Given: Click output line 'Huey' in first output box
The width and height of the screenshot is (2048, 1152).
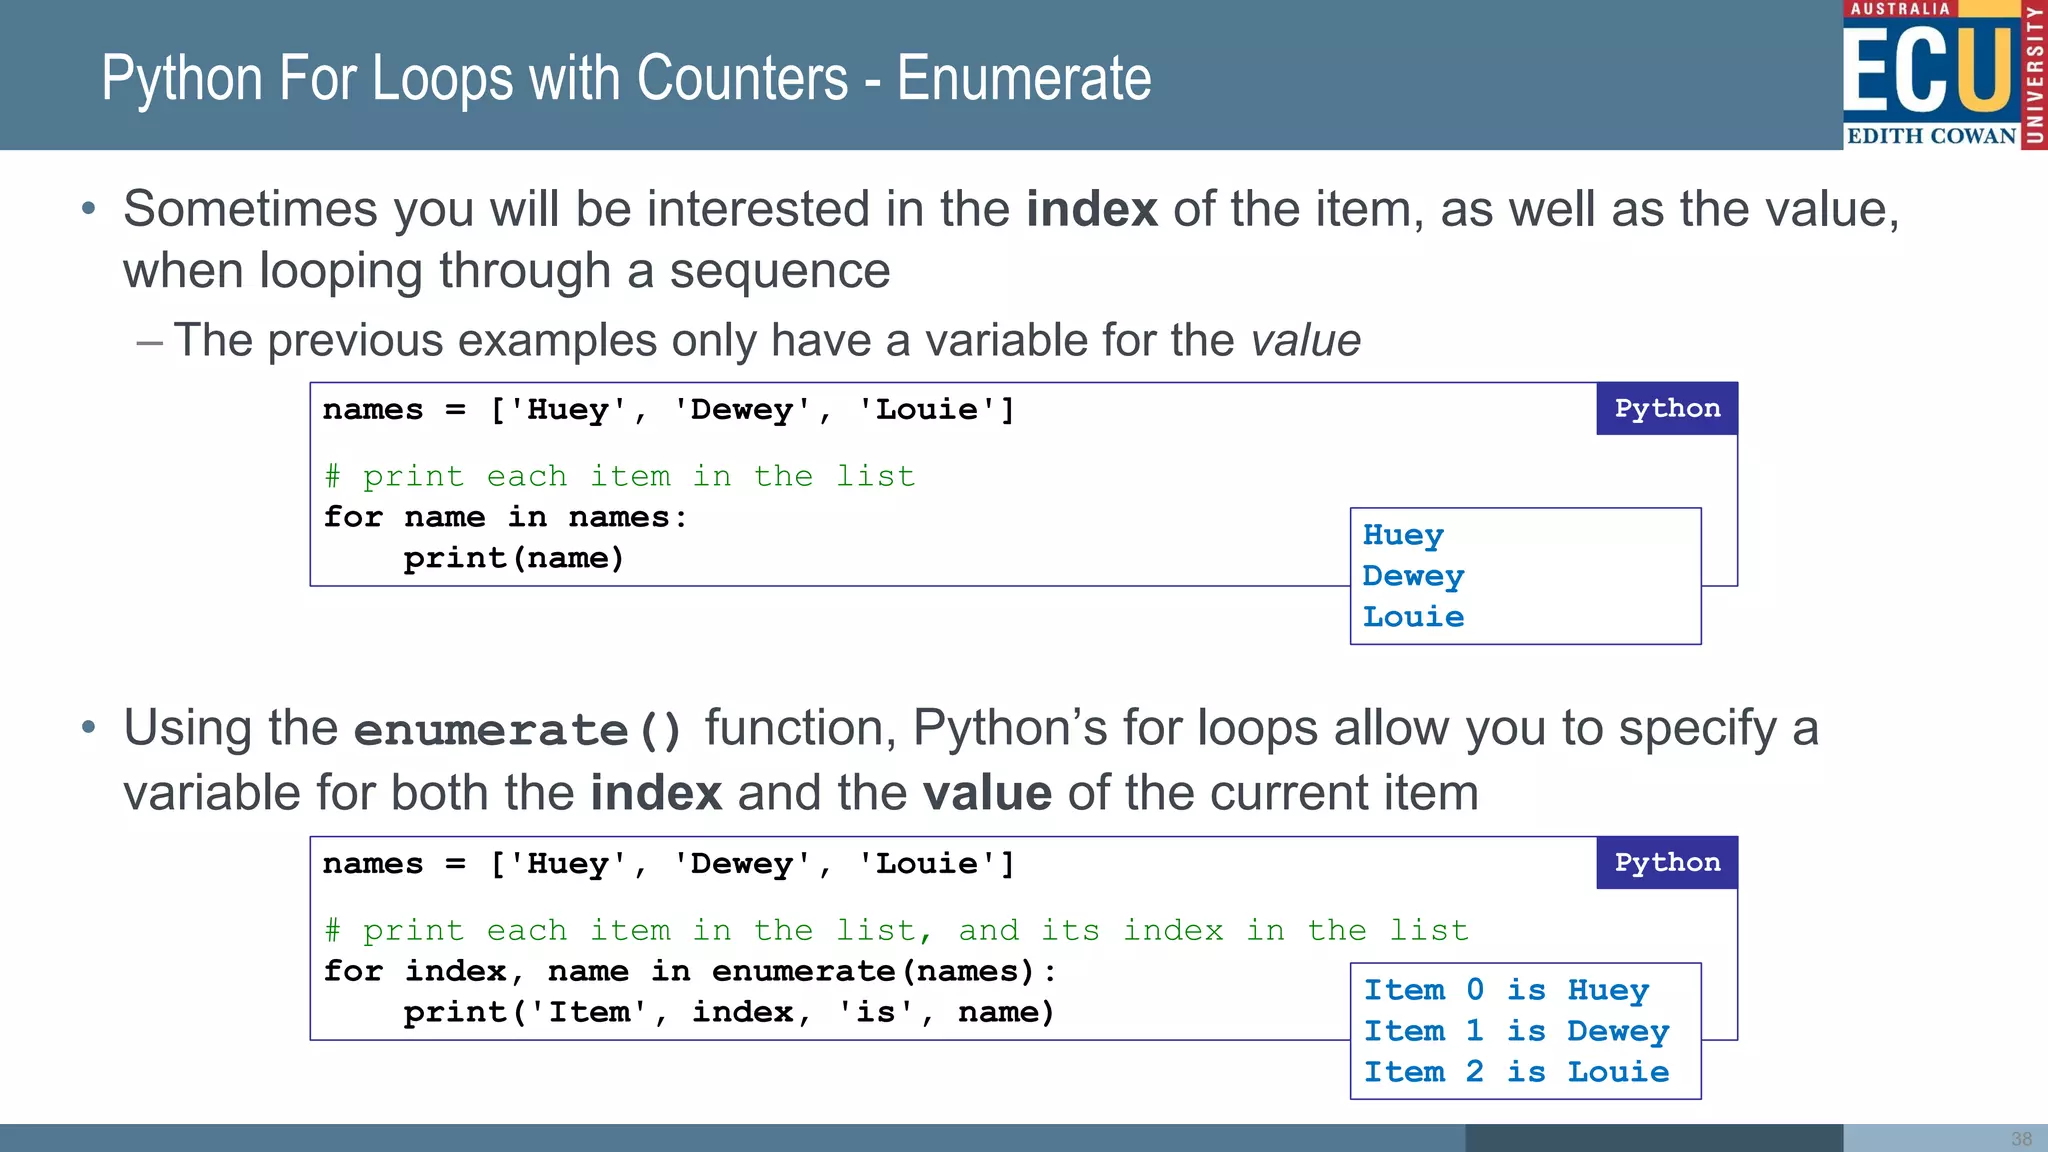Looking at the screenshot, I should tap(1403, 535).
